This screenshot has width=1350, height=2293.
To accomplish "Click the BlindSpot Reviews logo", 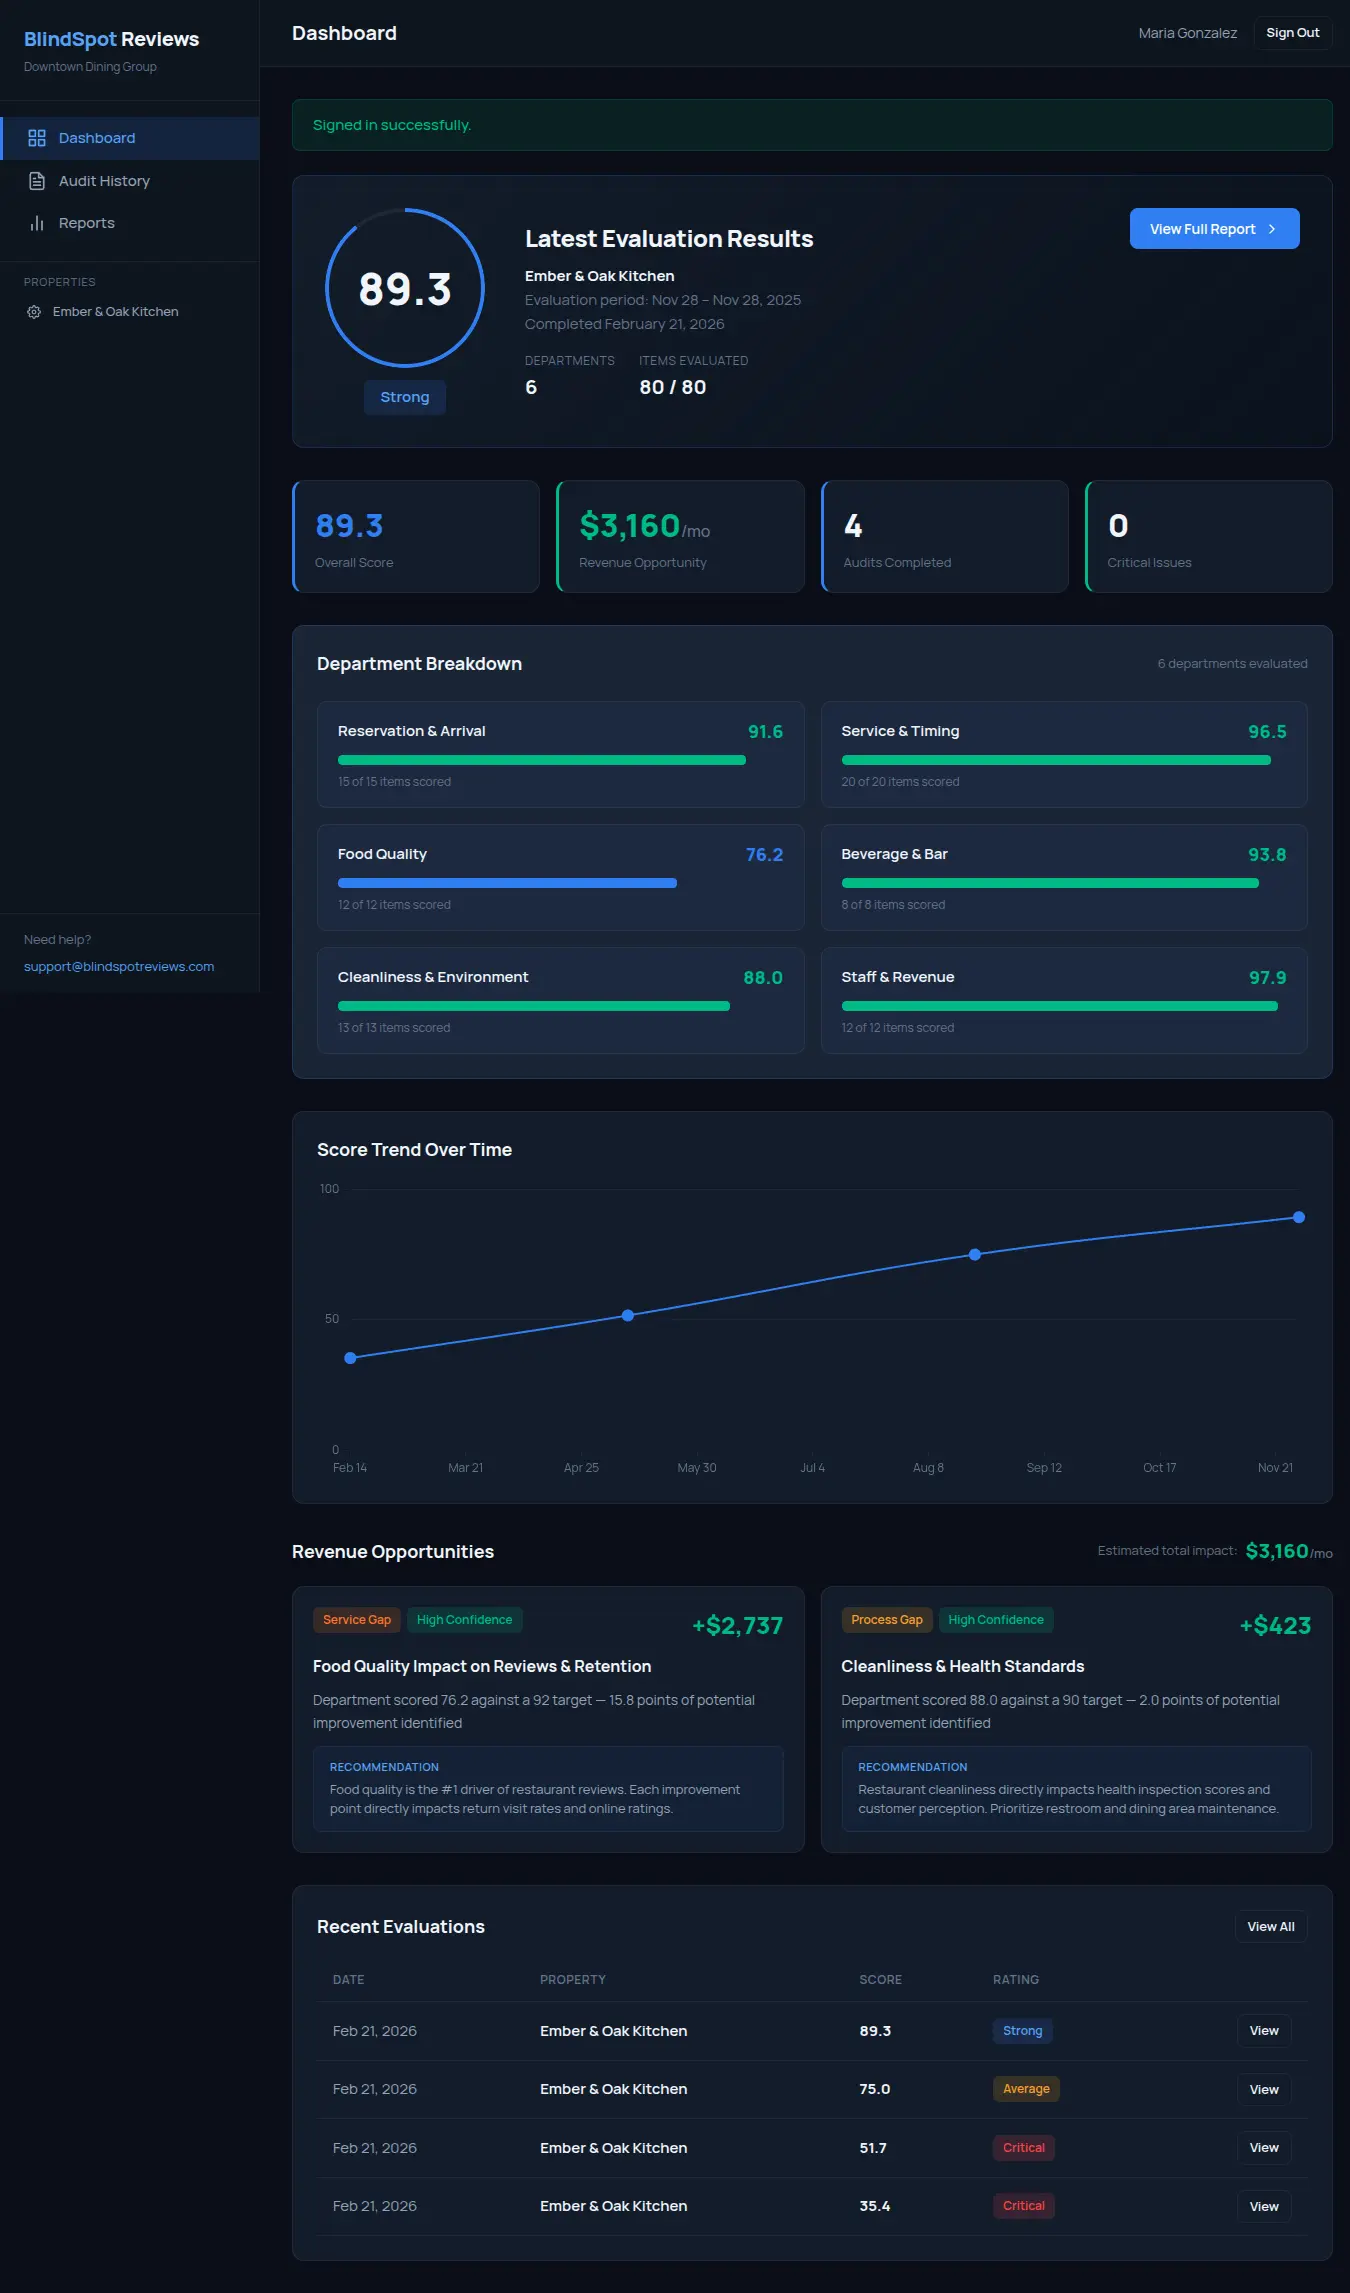I will pos(111,39).
